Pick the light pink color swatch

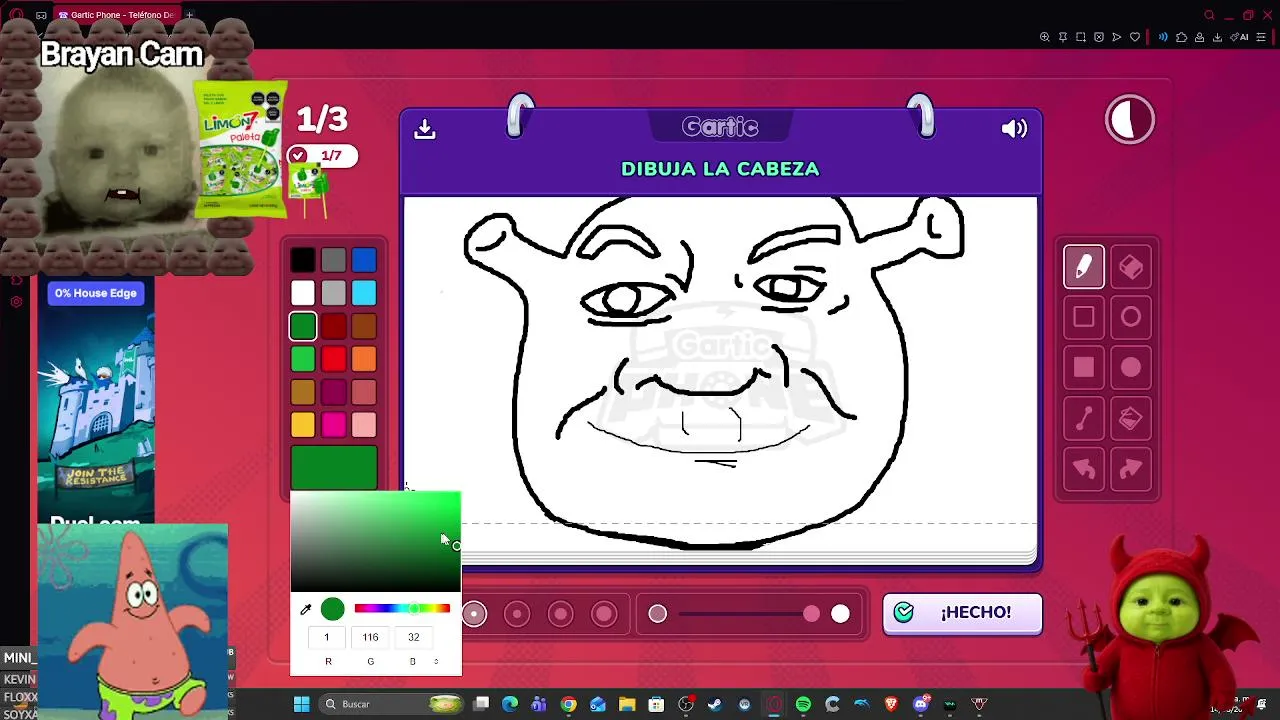coord(364,425)
